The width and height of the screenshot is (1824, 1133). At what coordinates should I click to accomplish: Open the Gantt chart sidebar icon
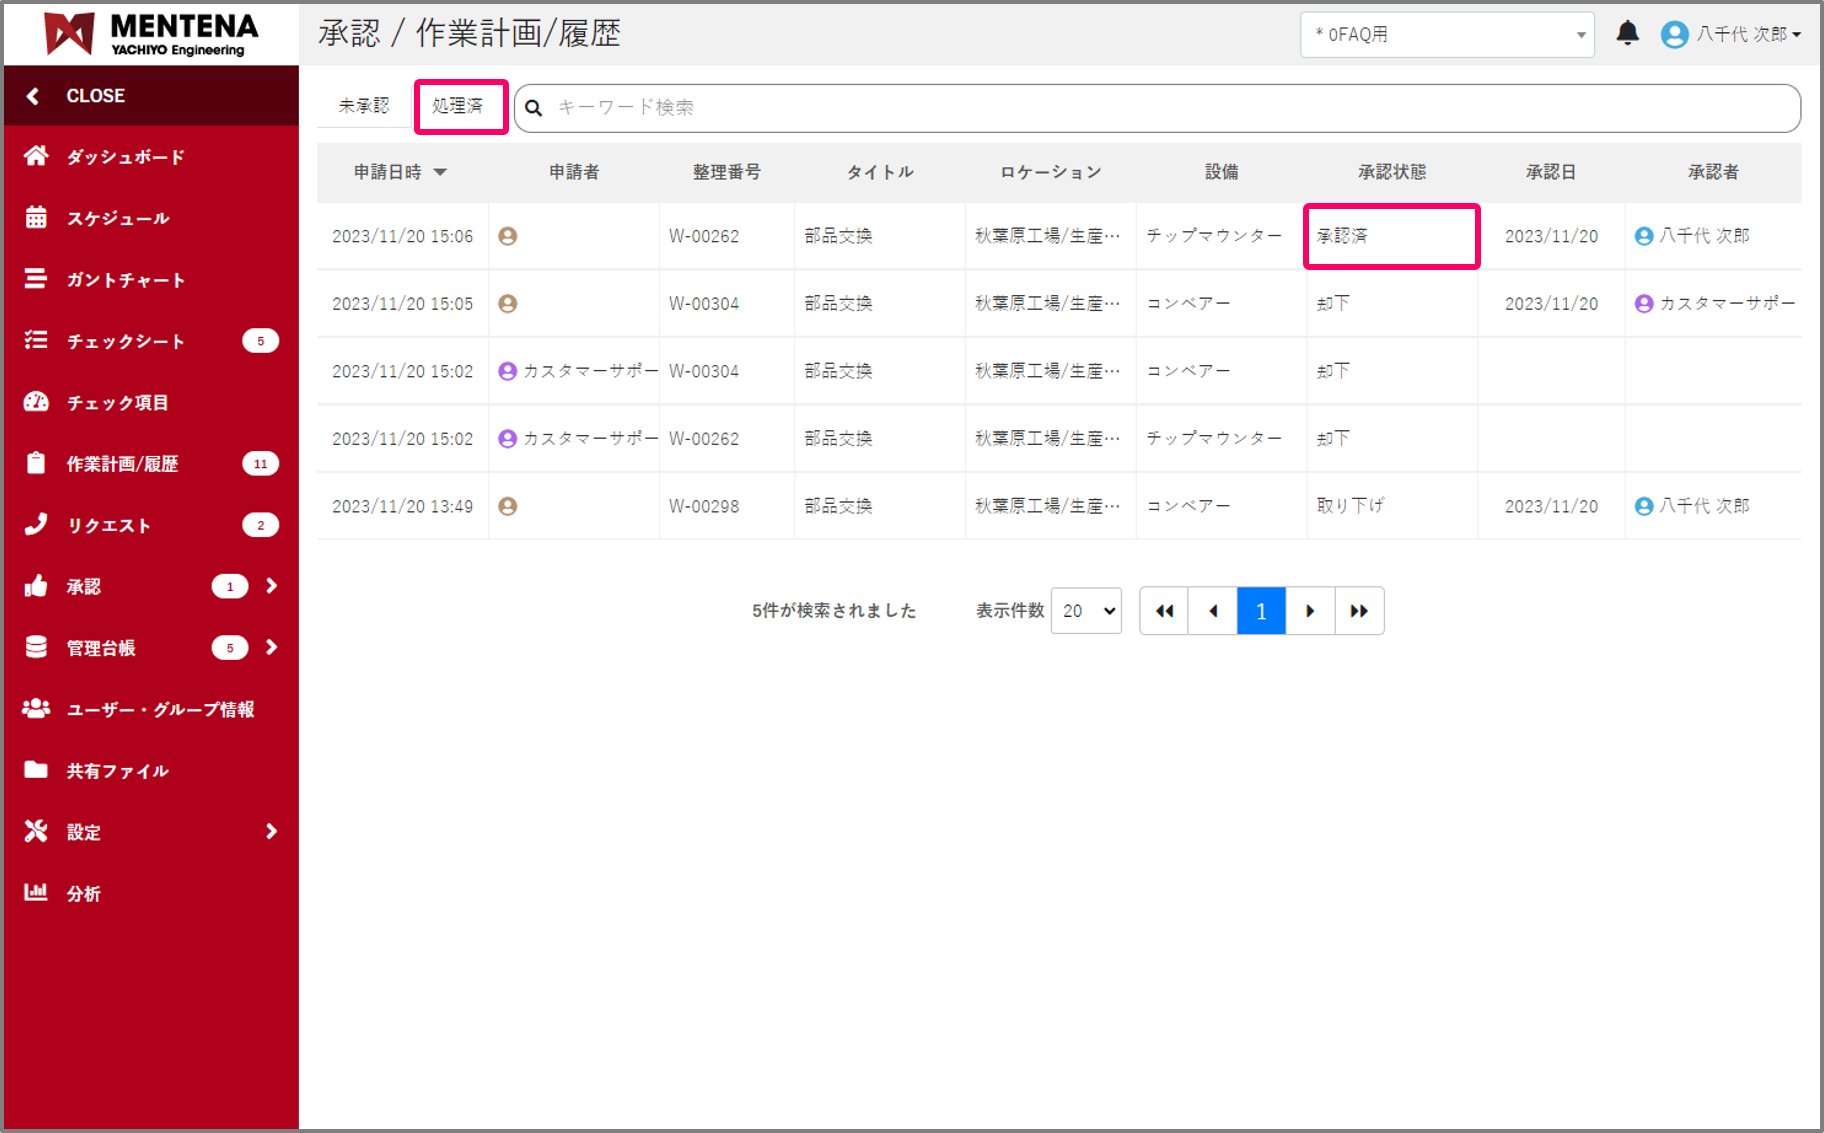coord(36,279)
